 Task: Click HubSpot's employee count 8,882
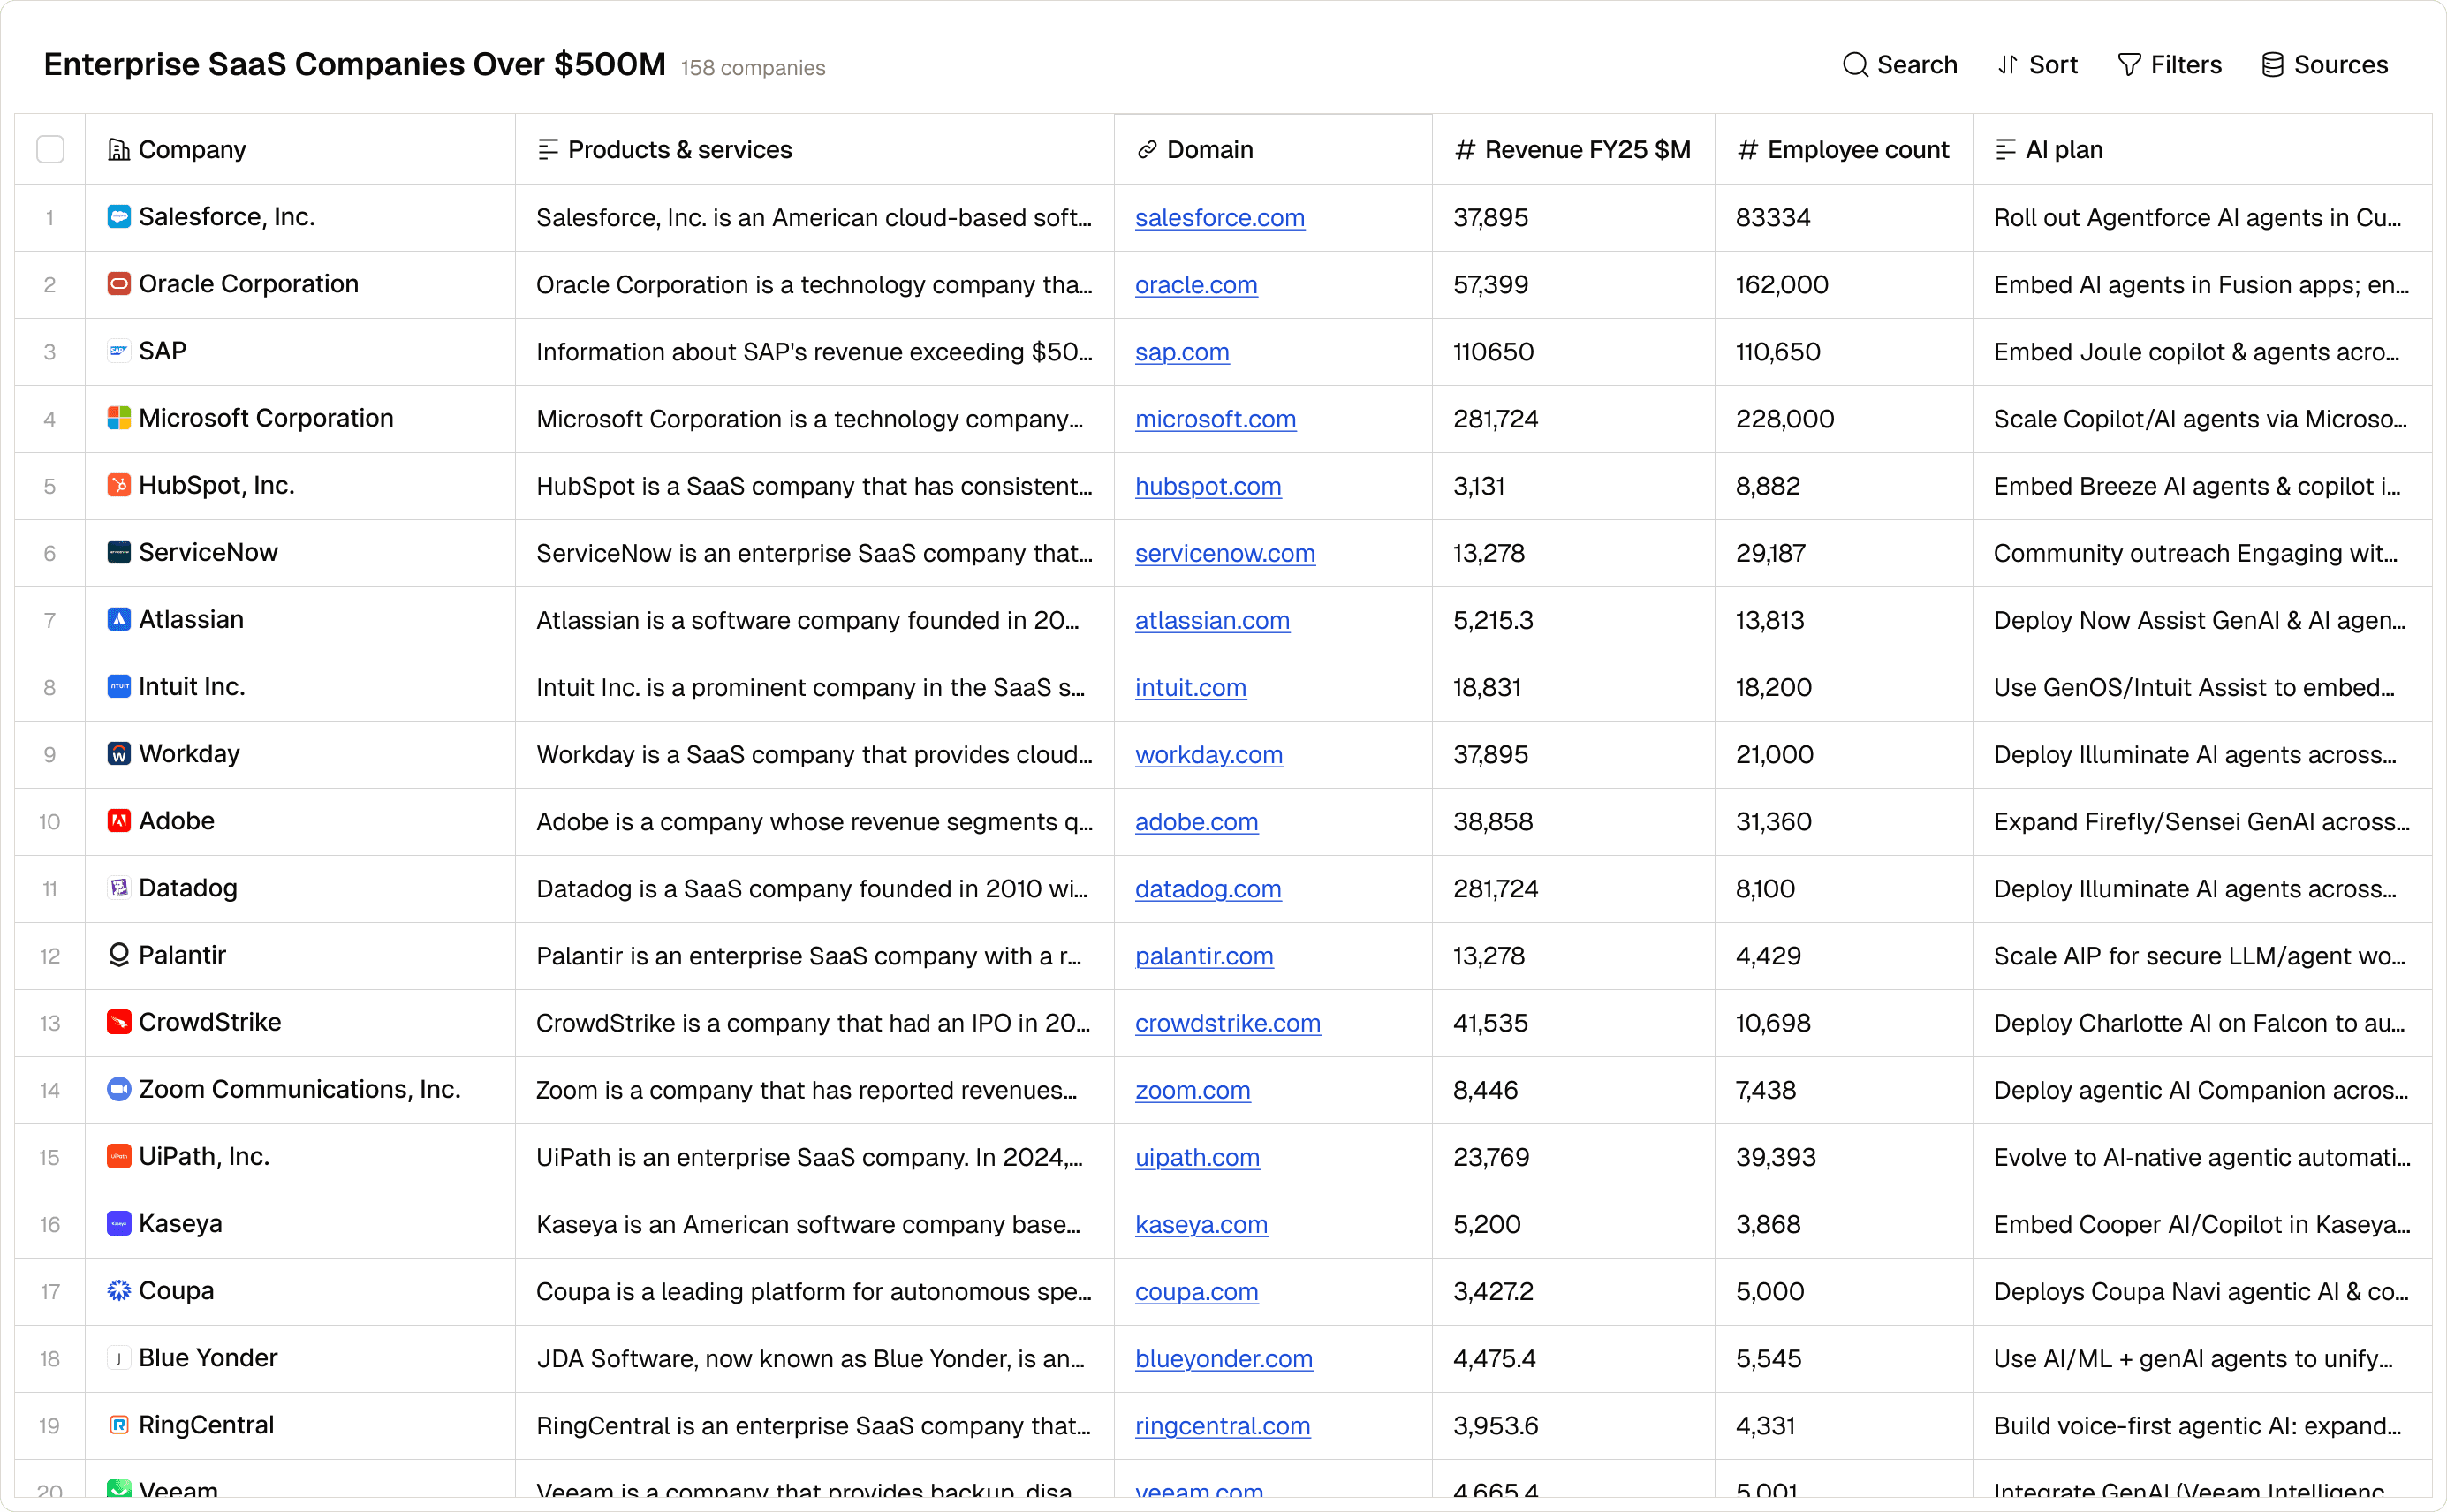tap(1767, 485)
